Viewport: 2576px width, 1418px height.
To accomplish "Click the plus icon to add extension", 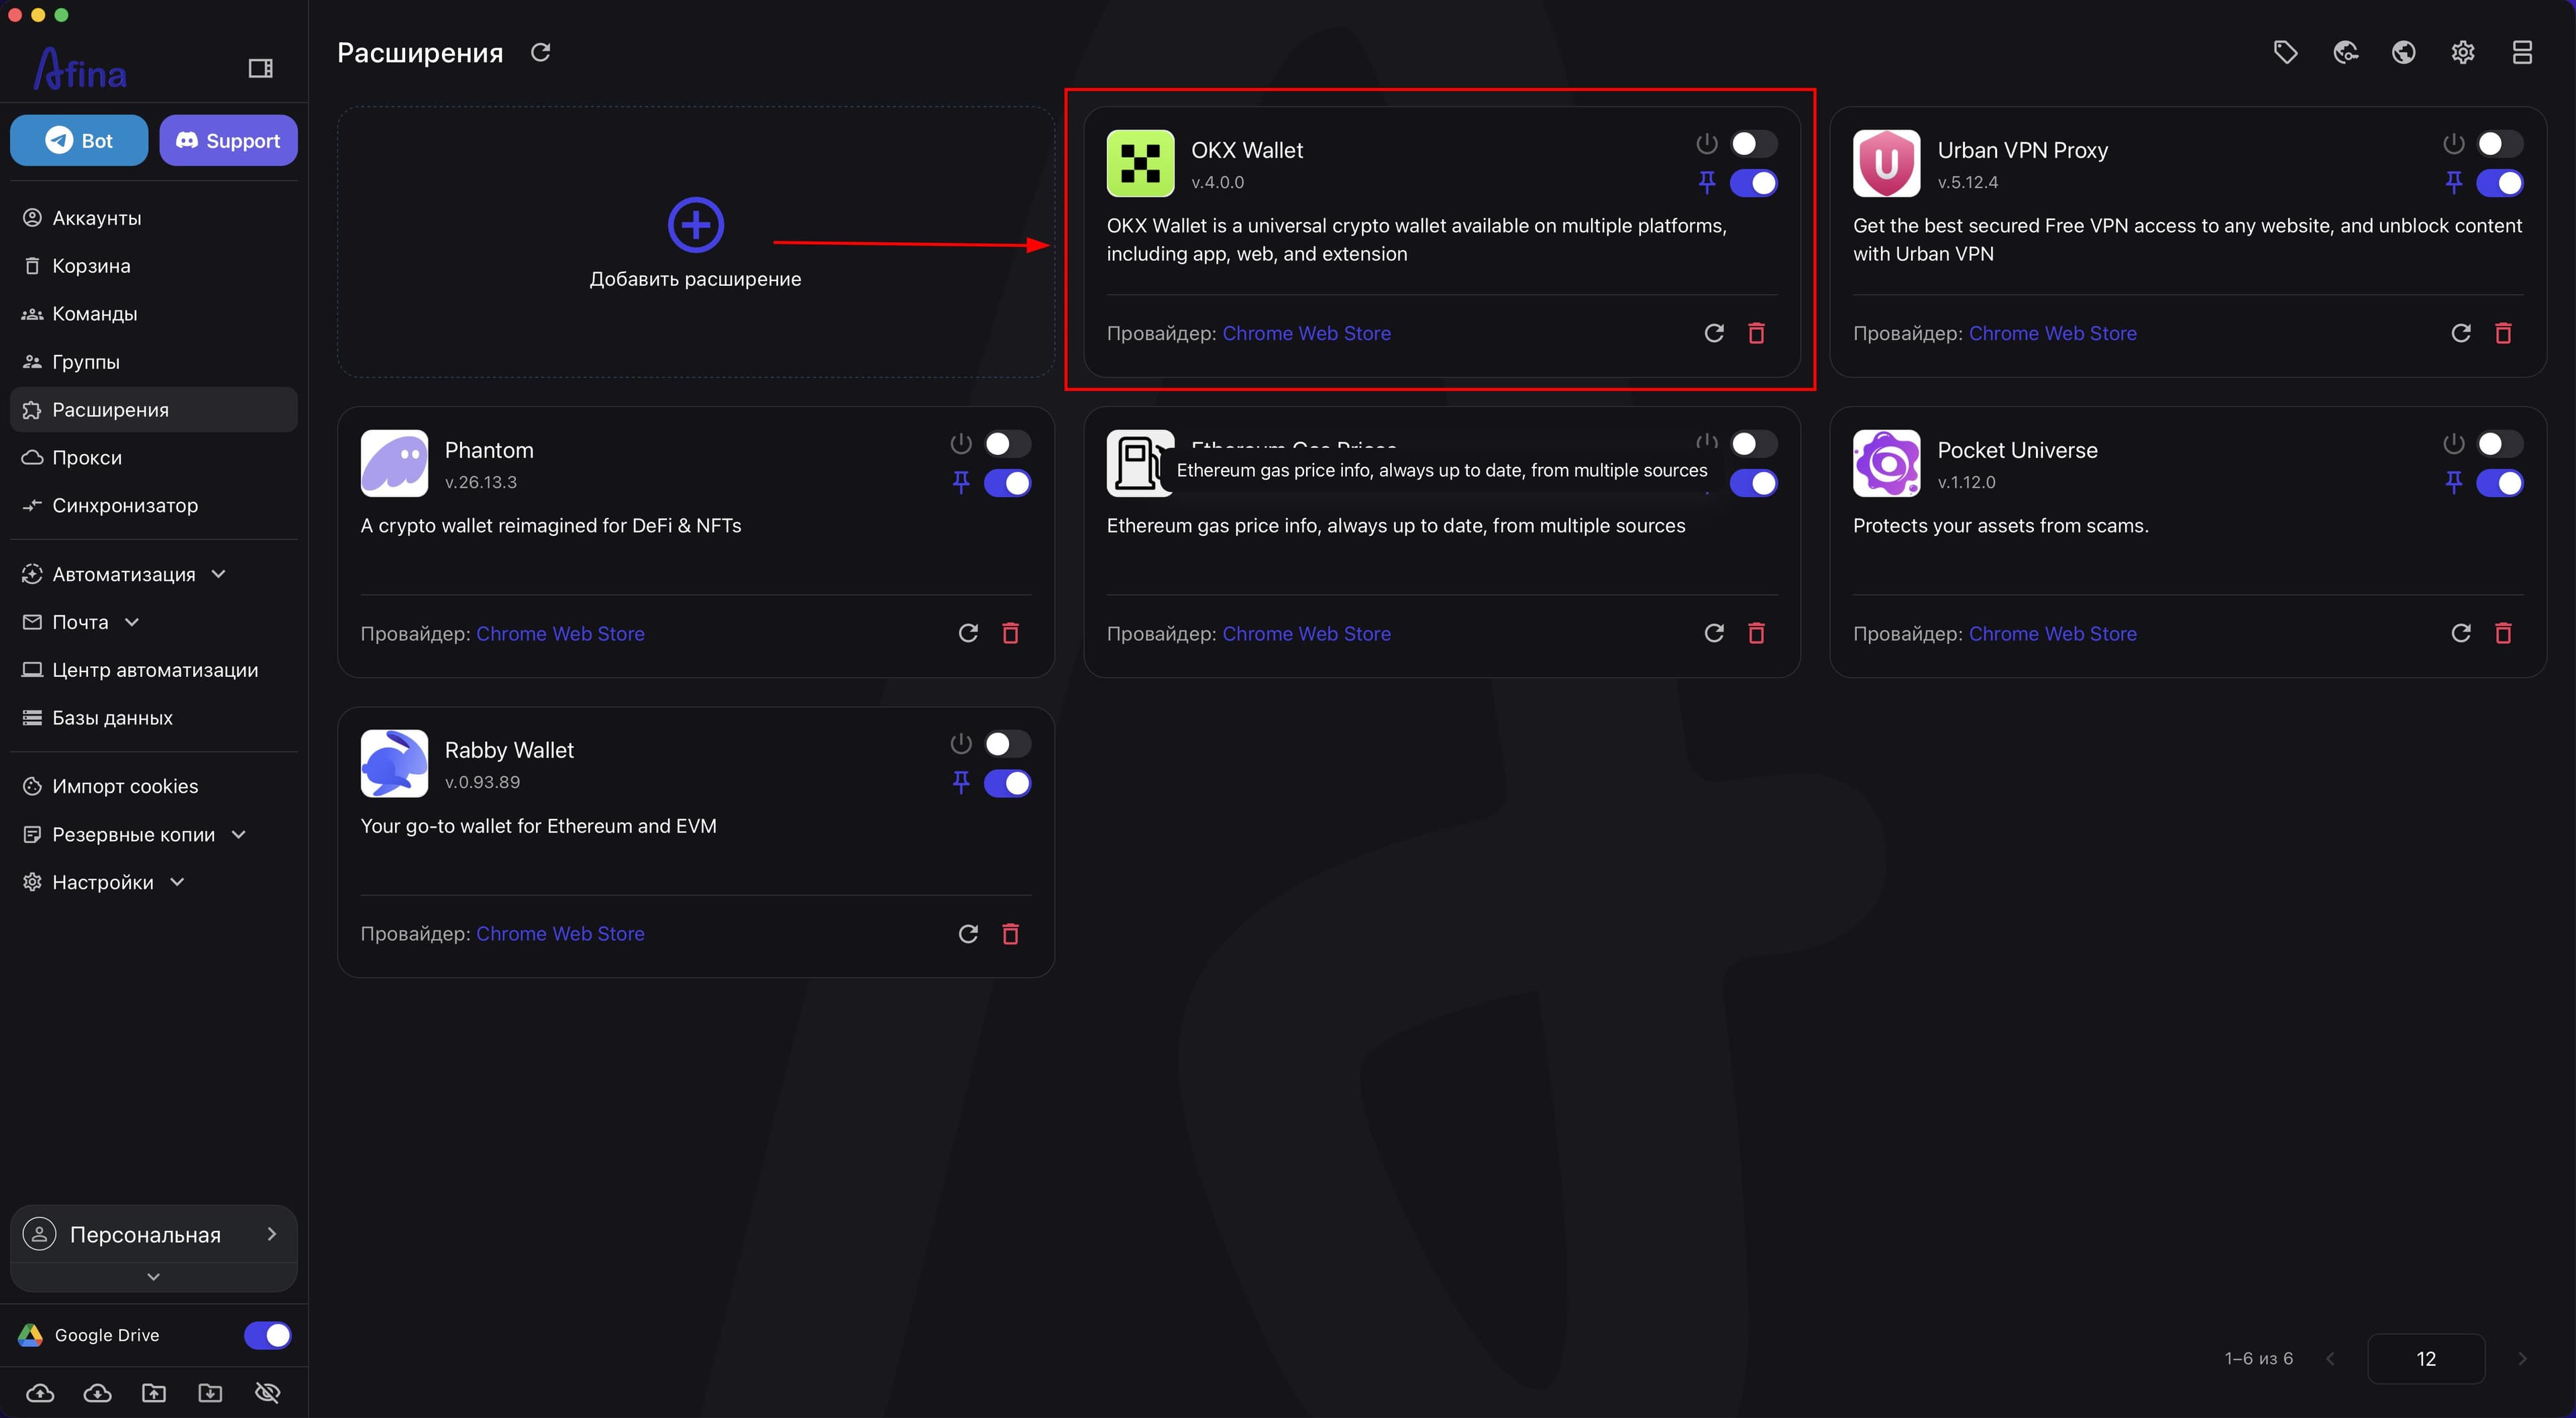I will 696,225.
